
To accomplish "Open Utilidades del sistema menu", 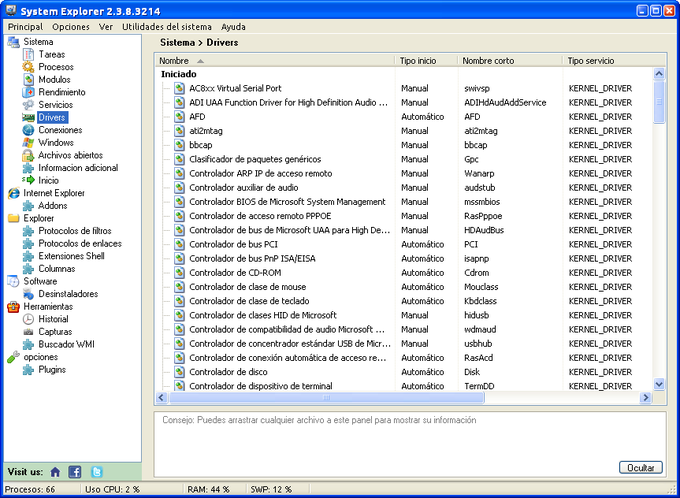I will click(x=167, y=27).
